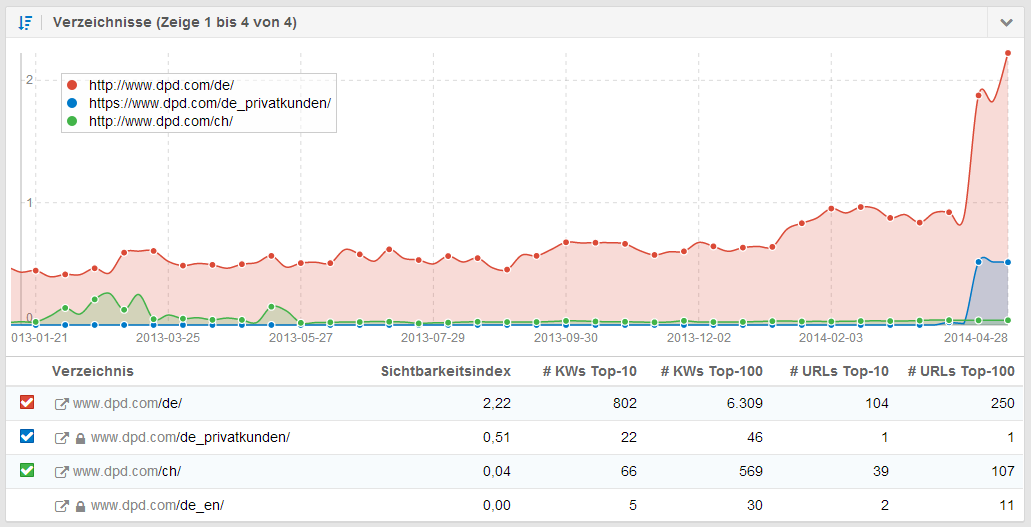Sort by the Verzeichnis column header
1031x527 pixels.
pos(93,371)
